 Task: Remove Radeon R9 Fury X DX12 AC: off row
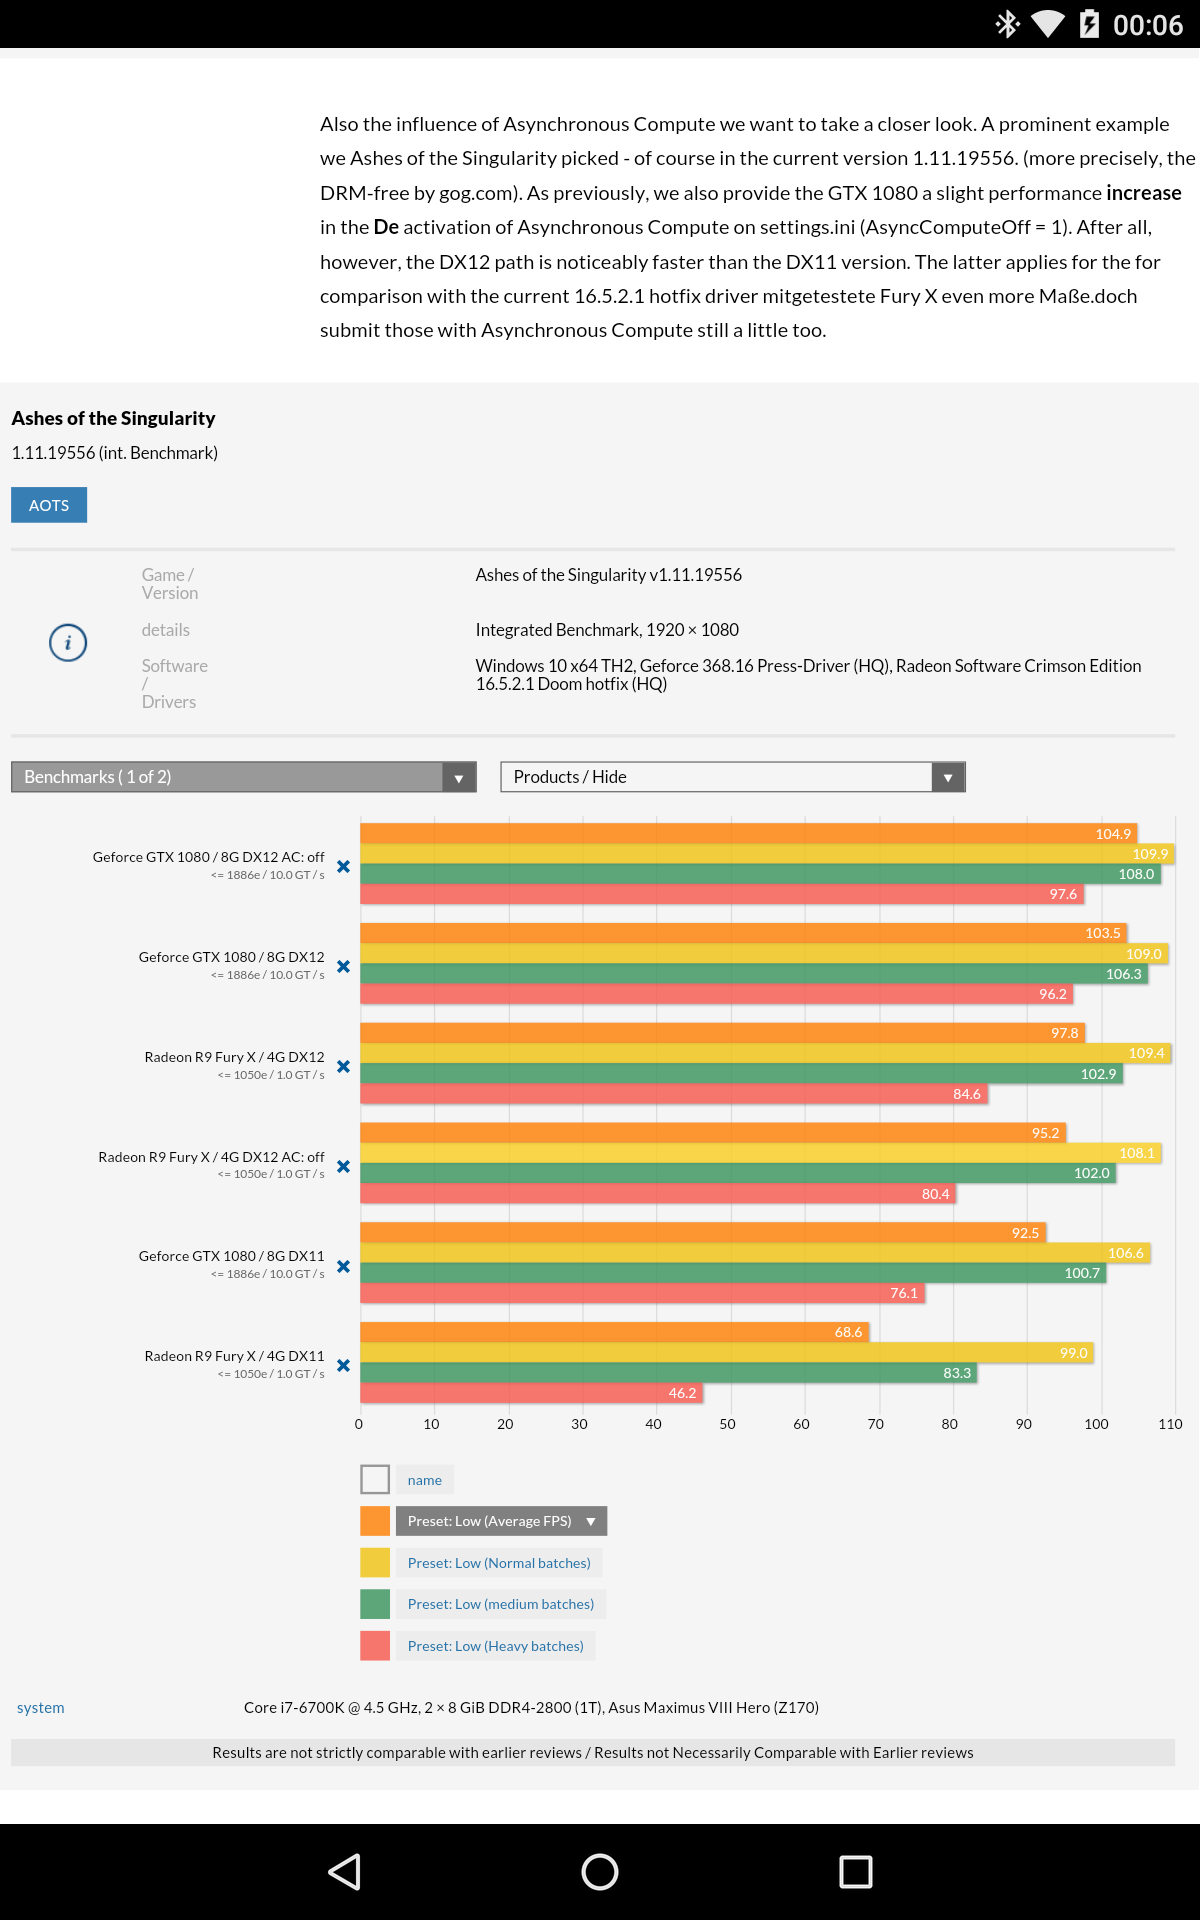[343, 1166]
